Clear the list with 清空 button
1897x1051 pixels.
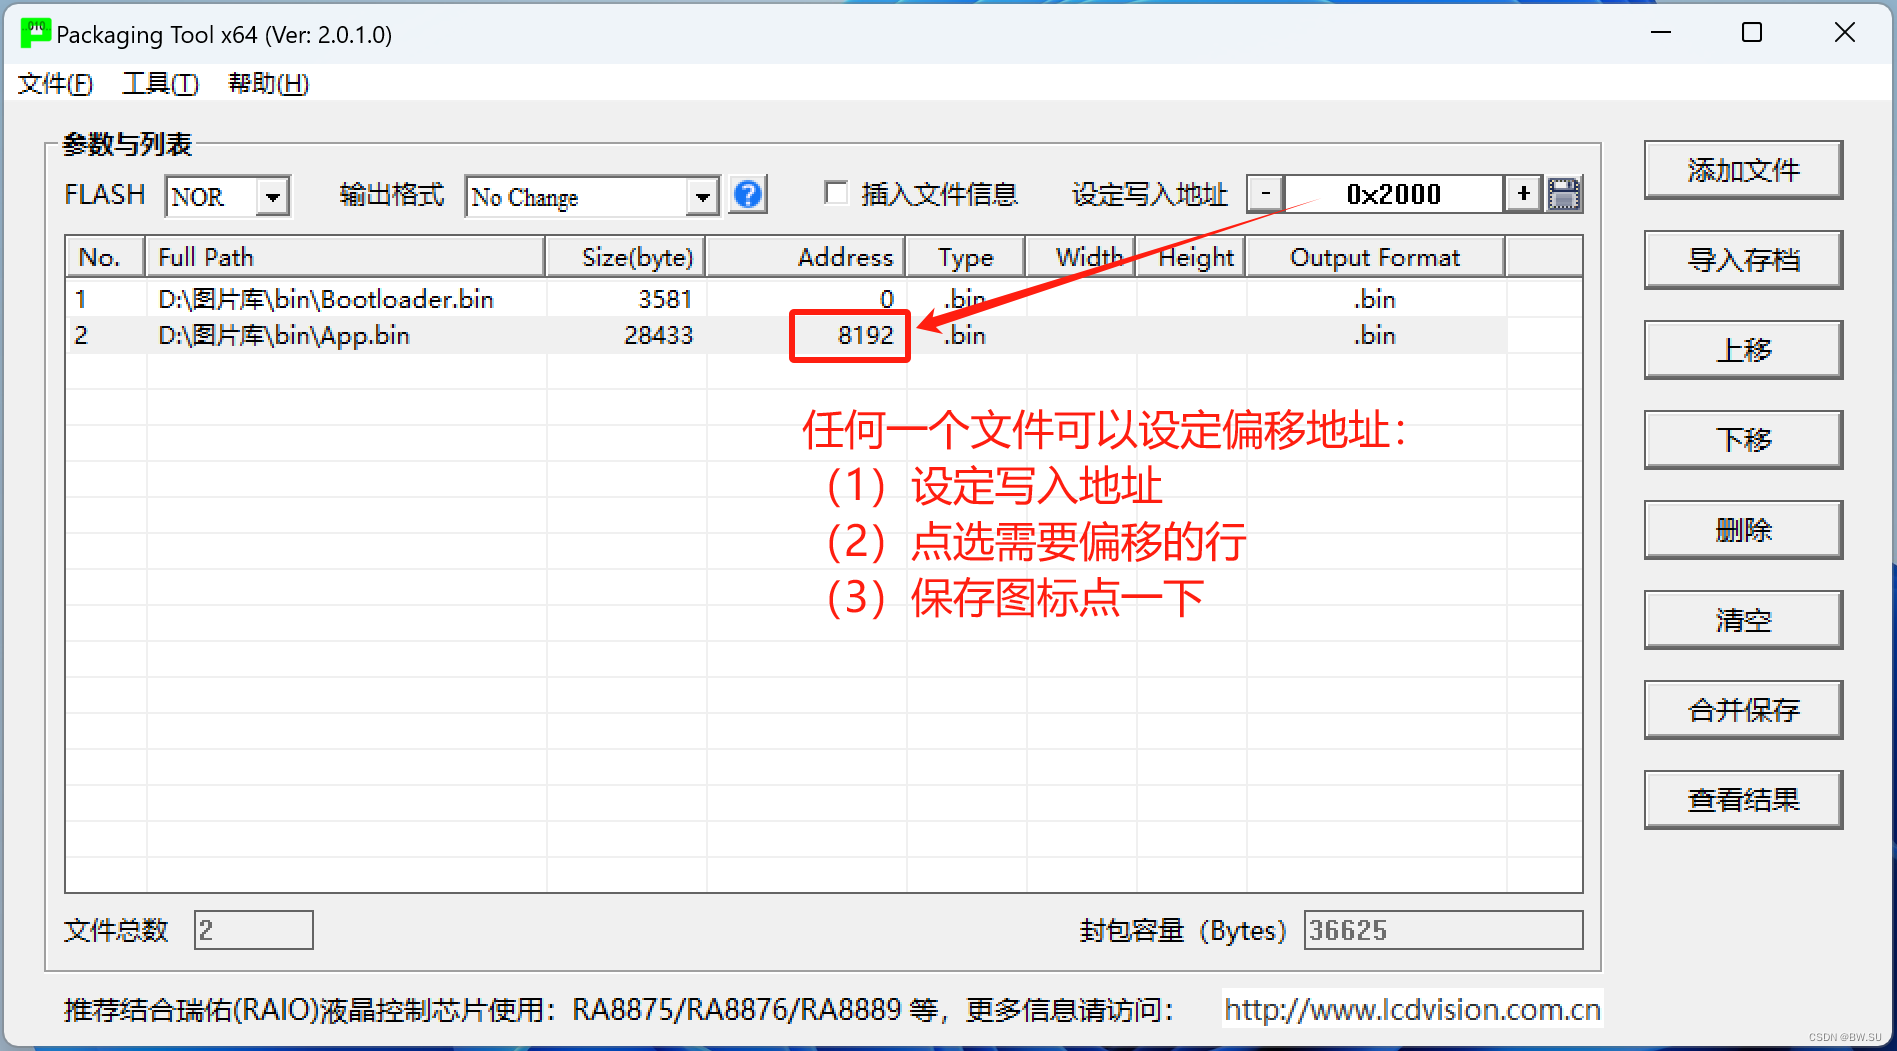pyautogui.click(x=1743, y=620)
